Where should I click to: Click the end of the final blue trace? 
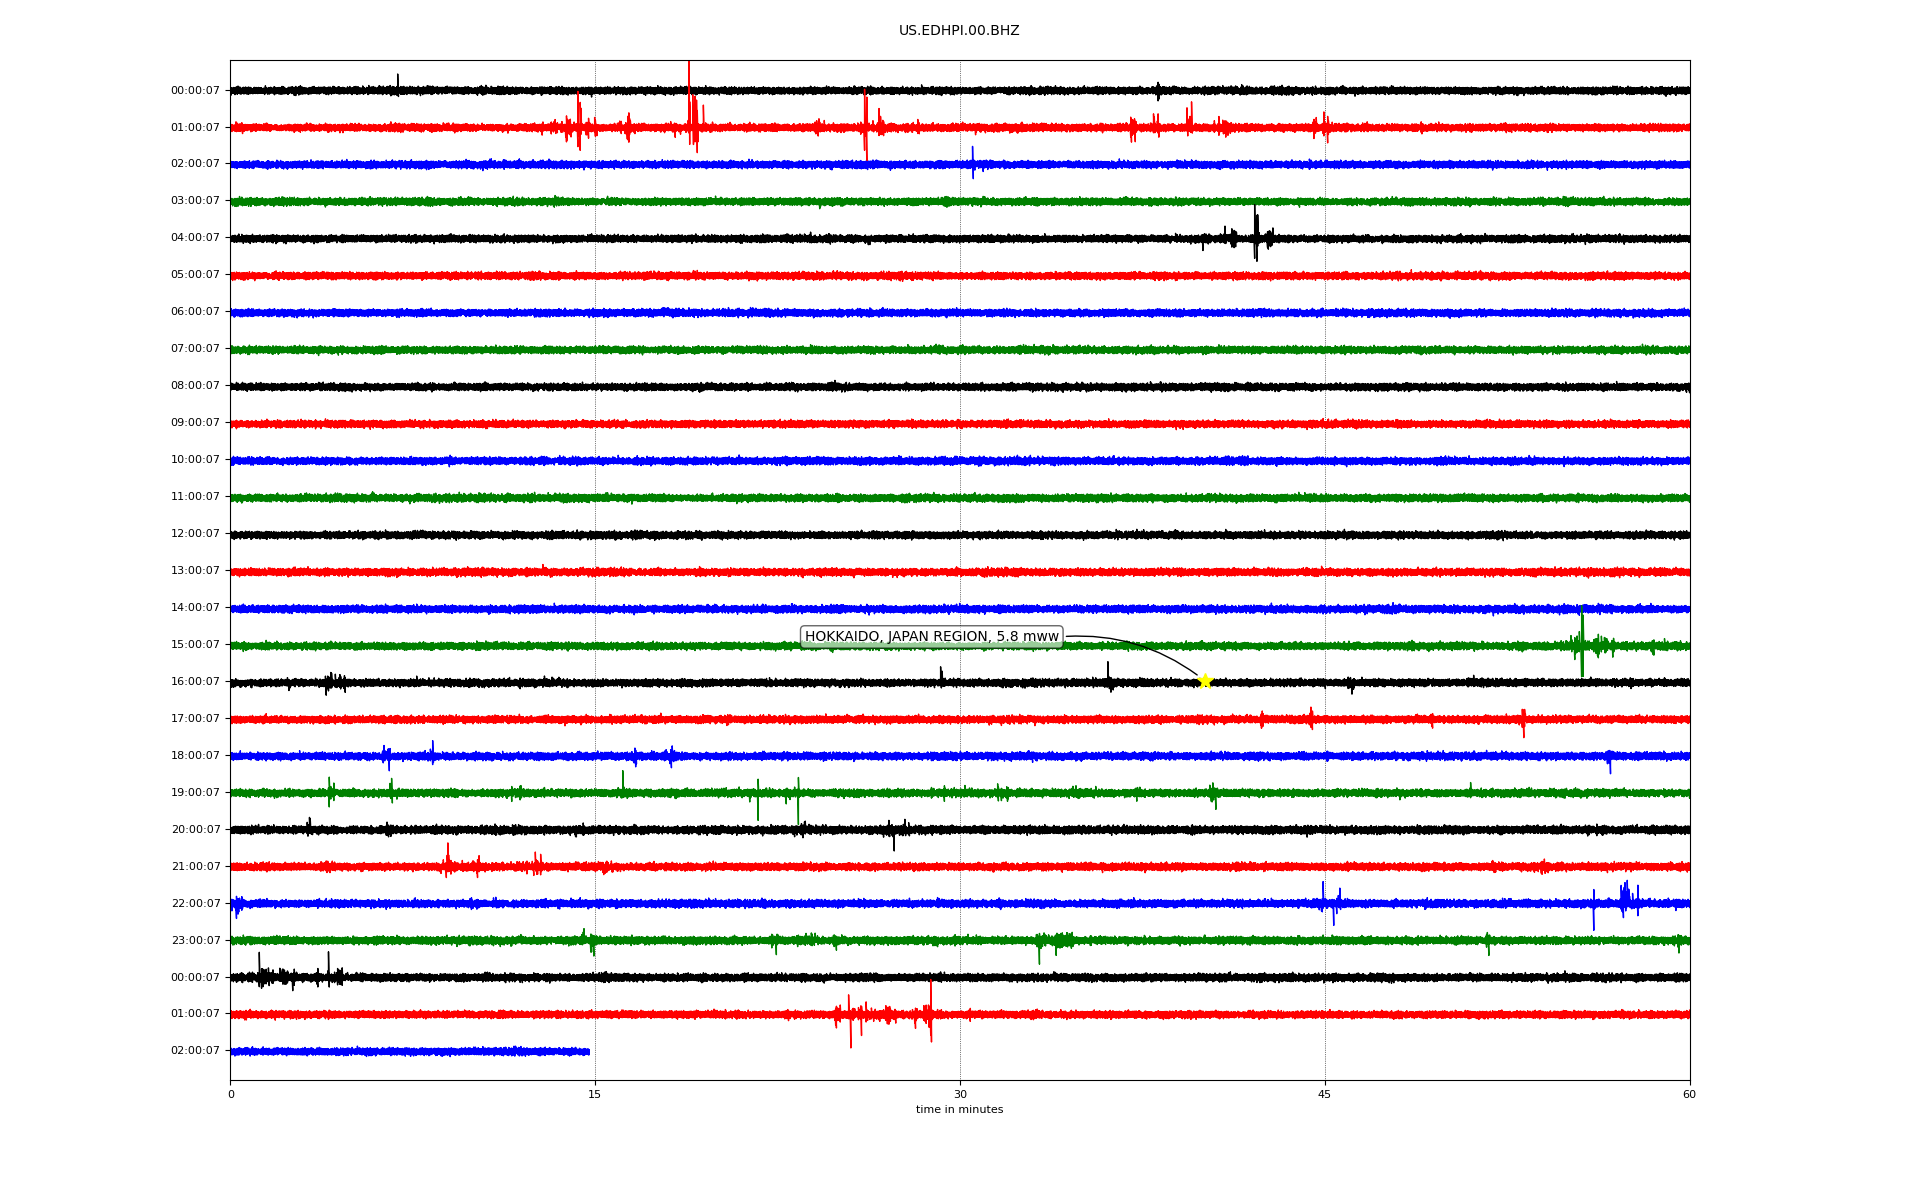pos(588,1051)
